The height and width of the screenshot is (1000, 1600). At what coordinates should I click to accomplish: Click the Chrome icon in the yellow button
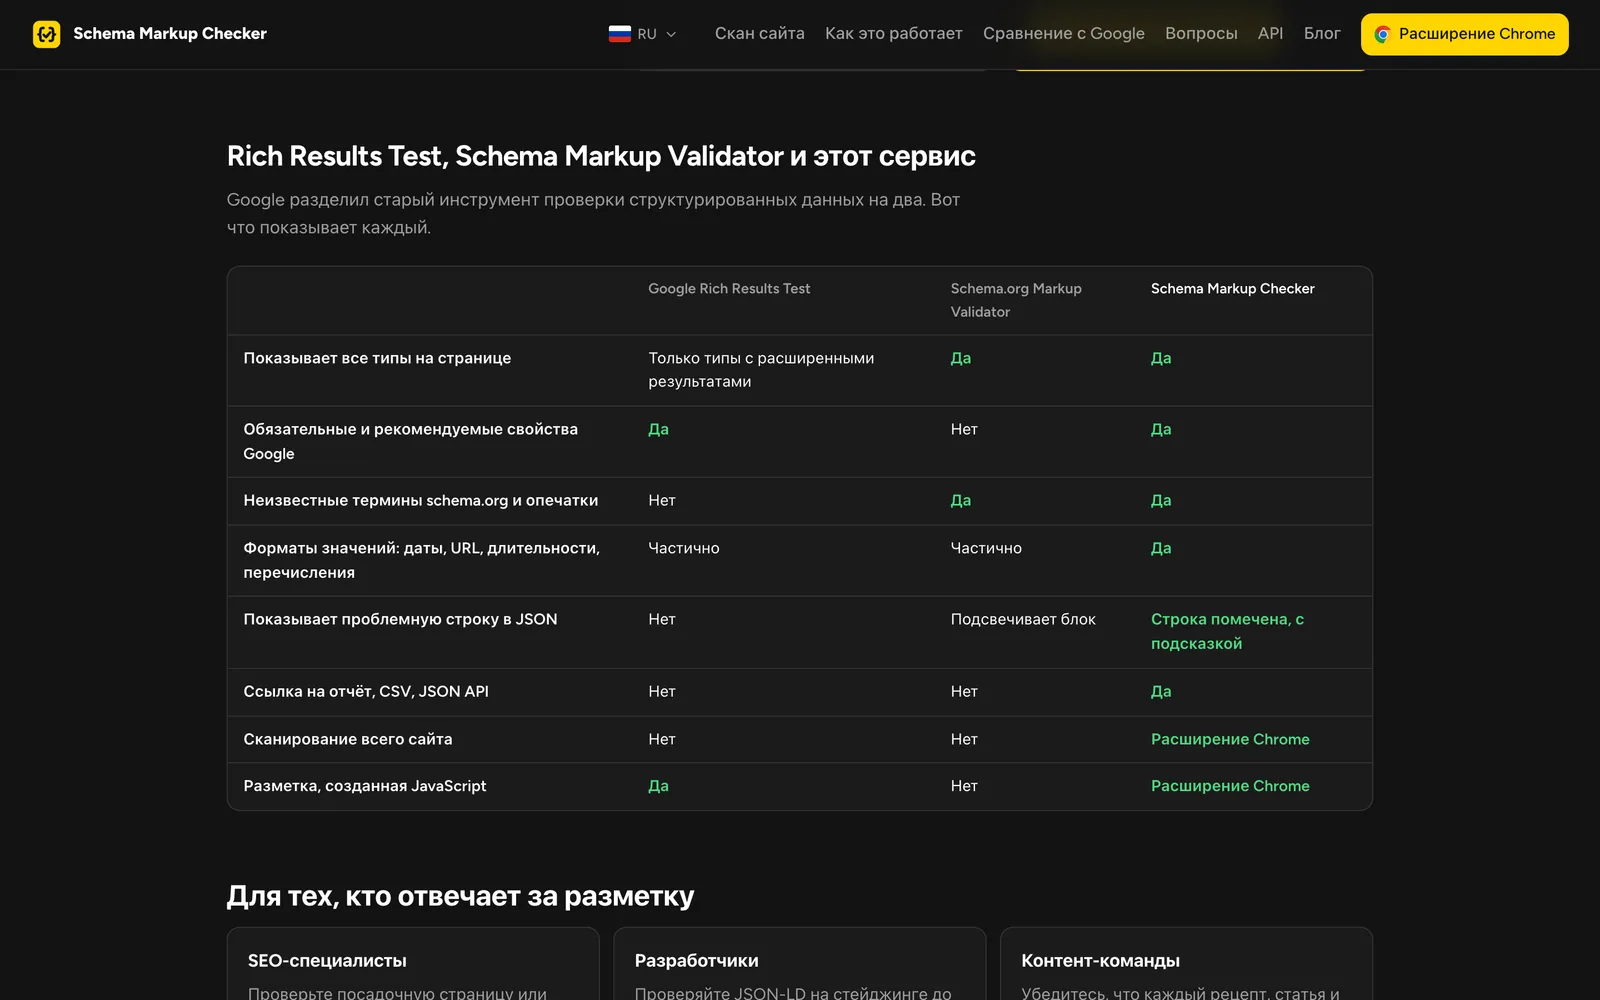(1382, 34)
